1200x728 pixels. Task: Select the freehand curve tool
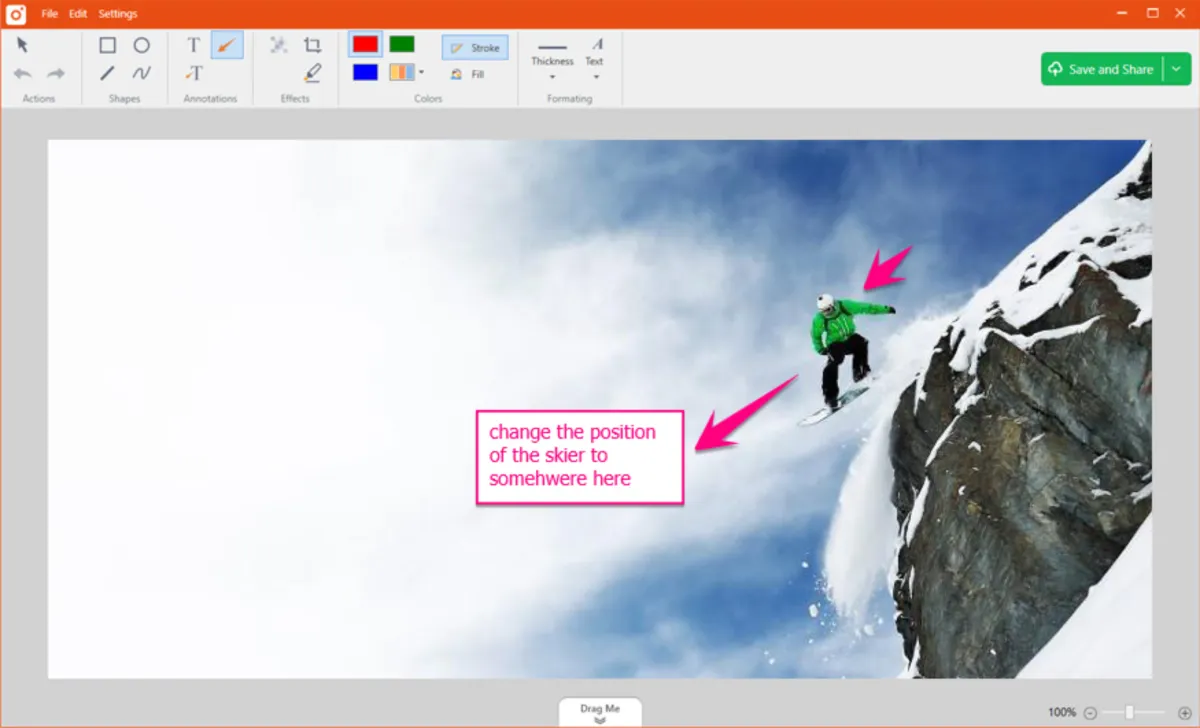click(x=142, y=73)
